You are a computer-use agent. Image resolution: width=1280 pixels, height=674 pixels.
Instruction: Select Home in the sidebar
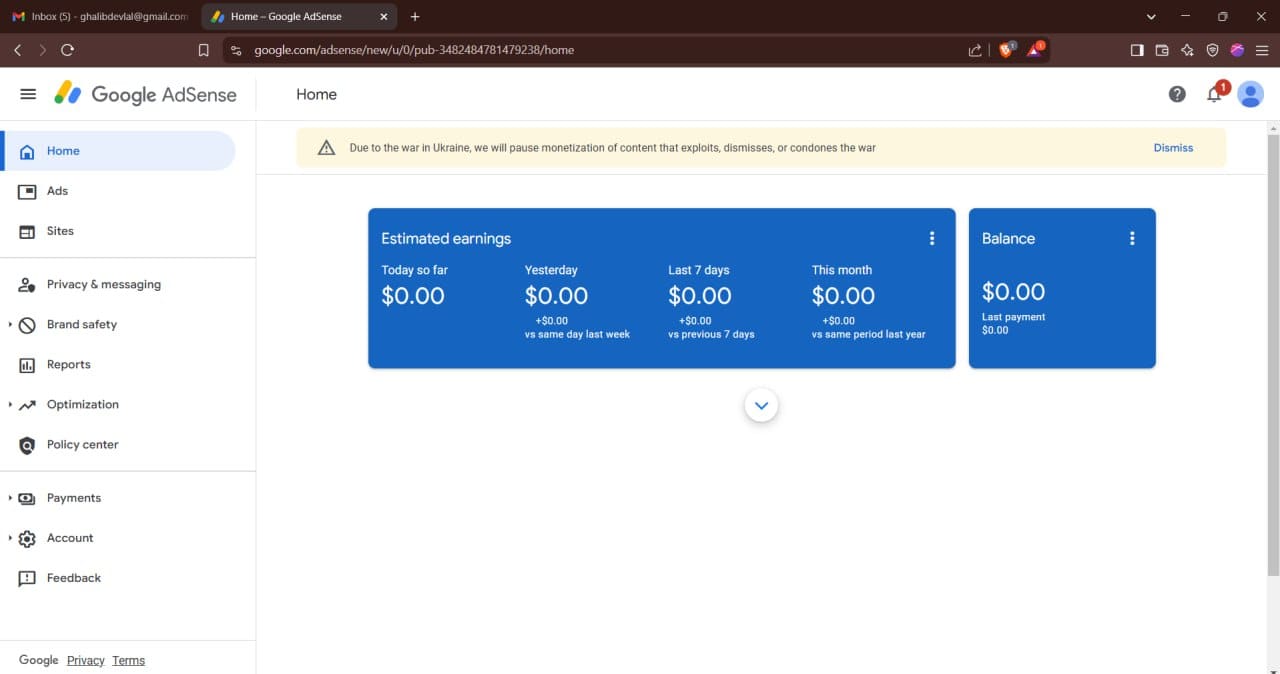118,151
